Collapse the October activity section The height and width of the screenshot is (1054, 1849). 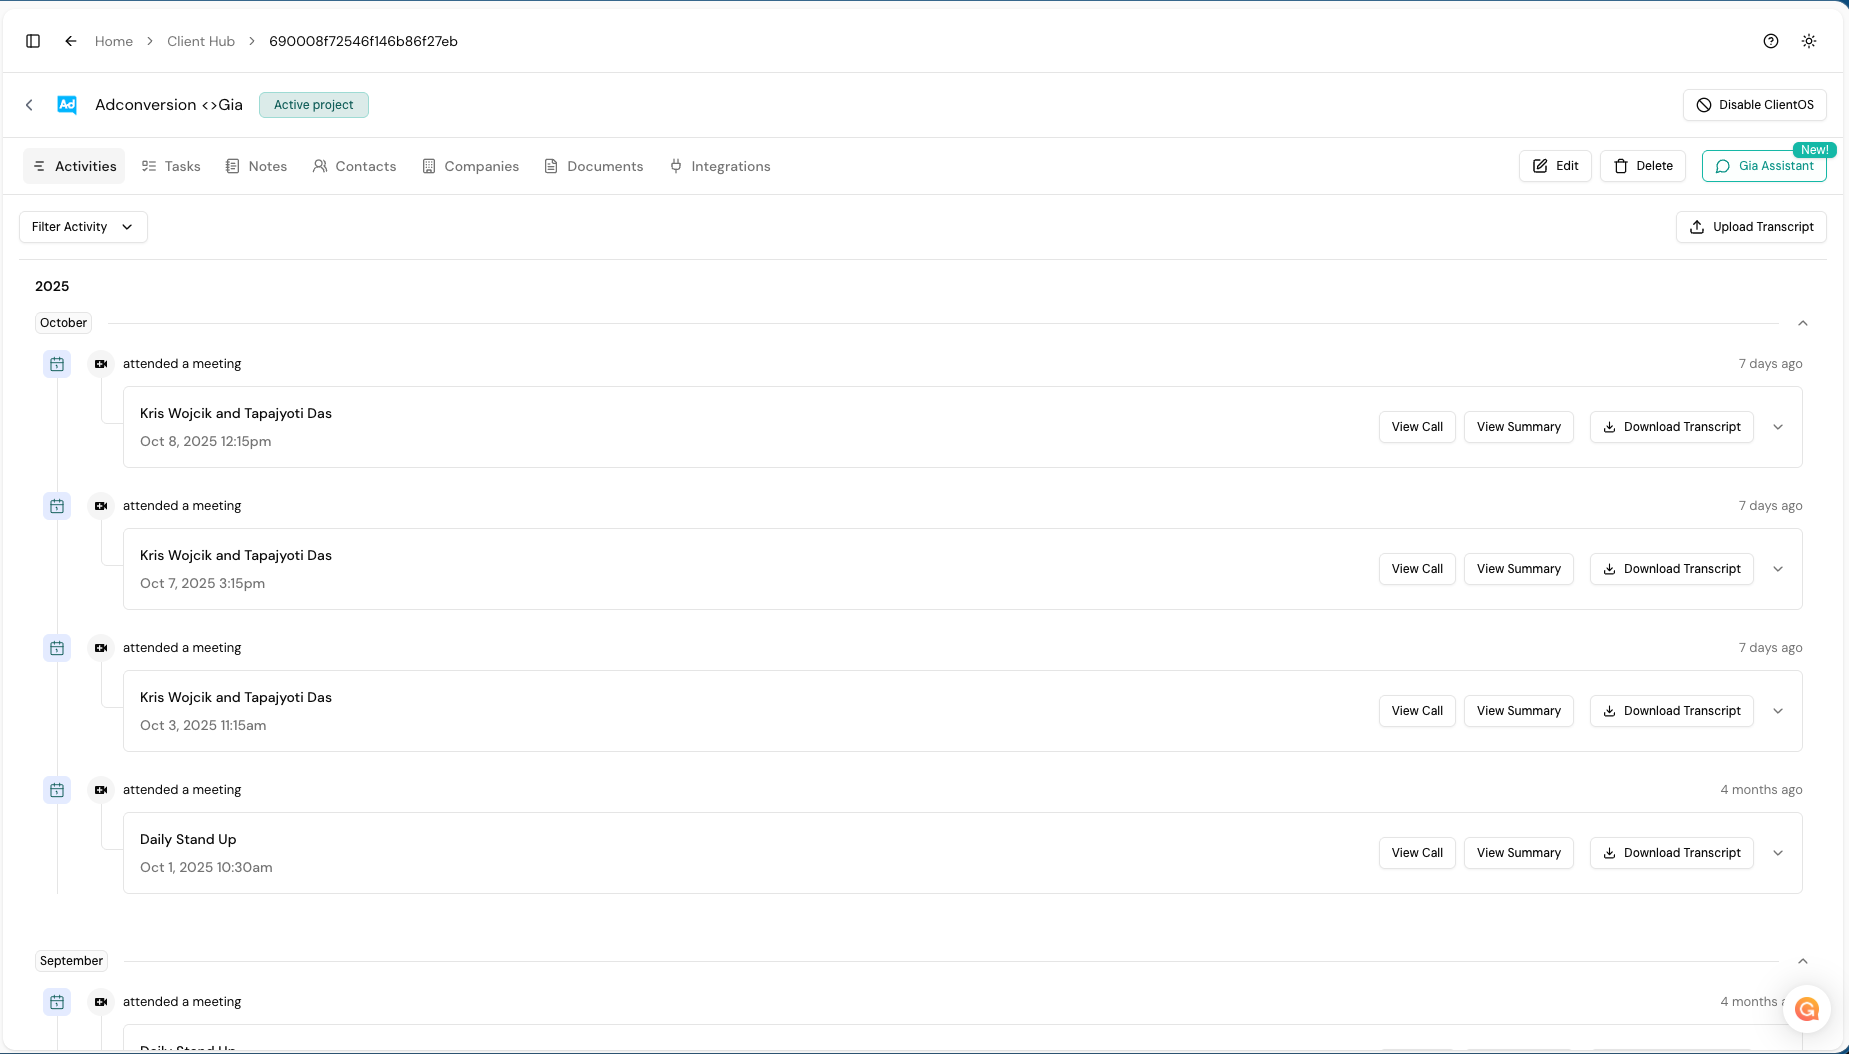pos(1802,323)
